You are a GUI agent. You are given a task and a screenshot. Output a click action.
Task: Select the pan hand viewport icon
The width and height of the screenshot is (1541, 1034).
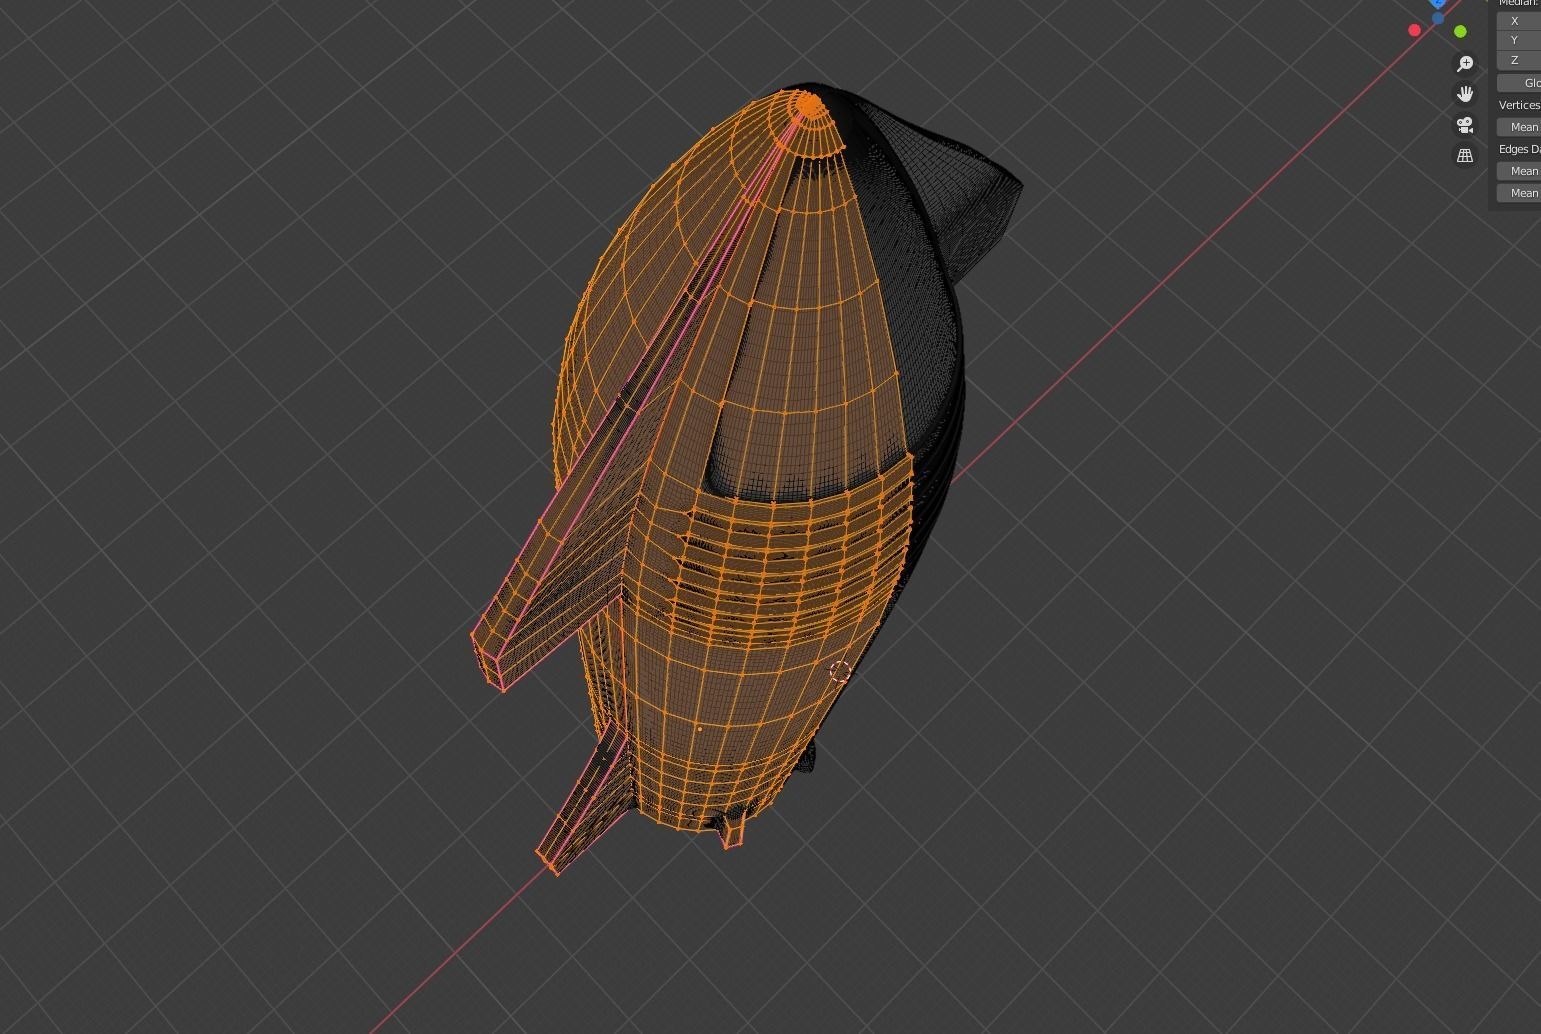pyautogui.click(x=1465, y=94)
